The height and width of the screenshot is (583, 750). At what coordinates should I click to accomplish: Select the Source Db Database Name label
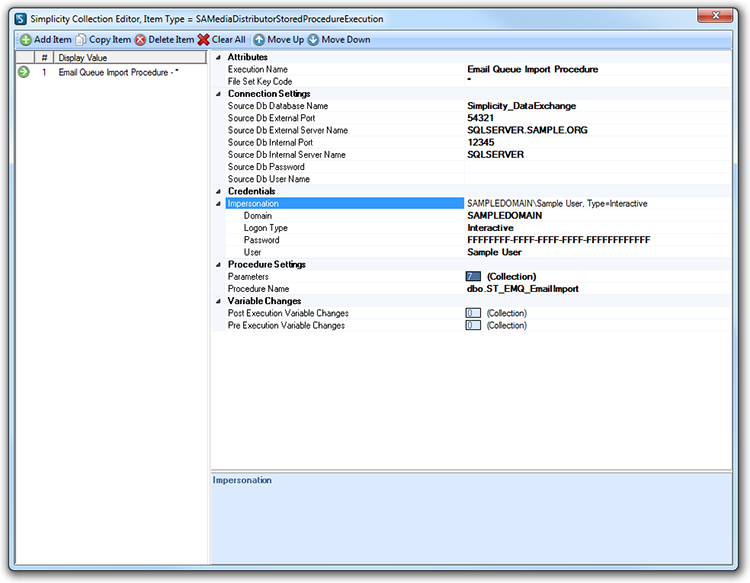[x=278, y=106]
